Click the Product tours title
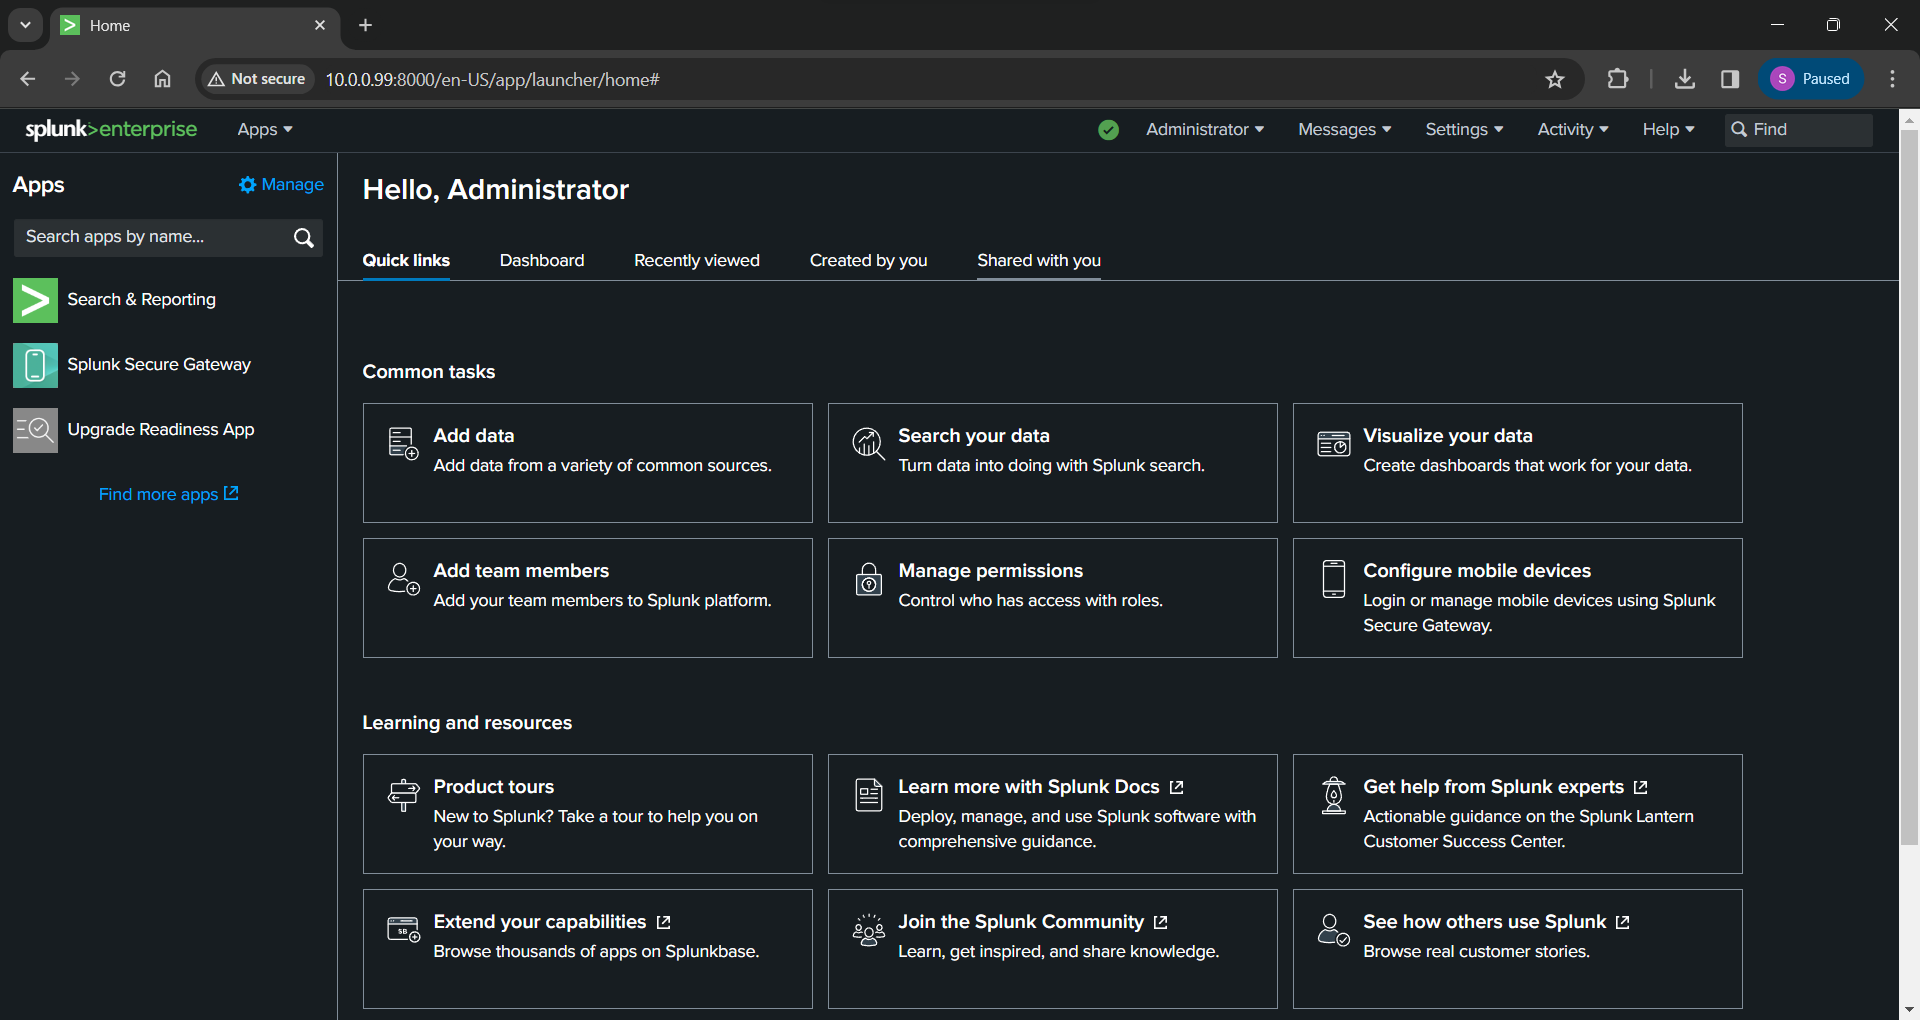 pyautogui.click(x=493, y=787)
